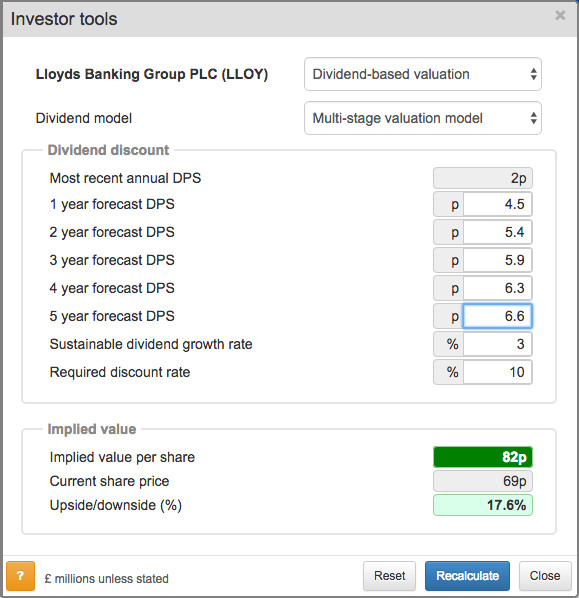Expand the Multi-stage valuation model dropdown
579x598 pixels.
(x=423, y=118)
